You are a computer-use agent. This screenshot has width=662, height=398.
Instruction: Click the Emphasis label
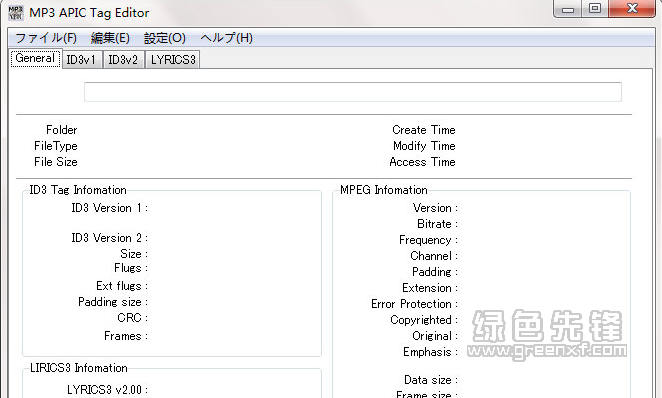[431, 352]
